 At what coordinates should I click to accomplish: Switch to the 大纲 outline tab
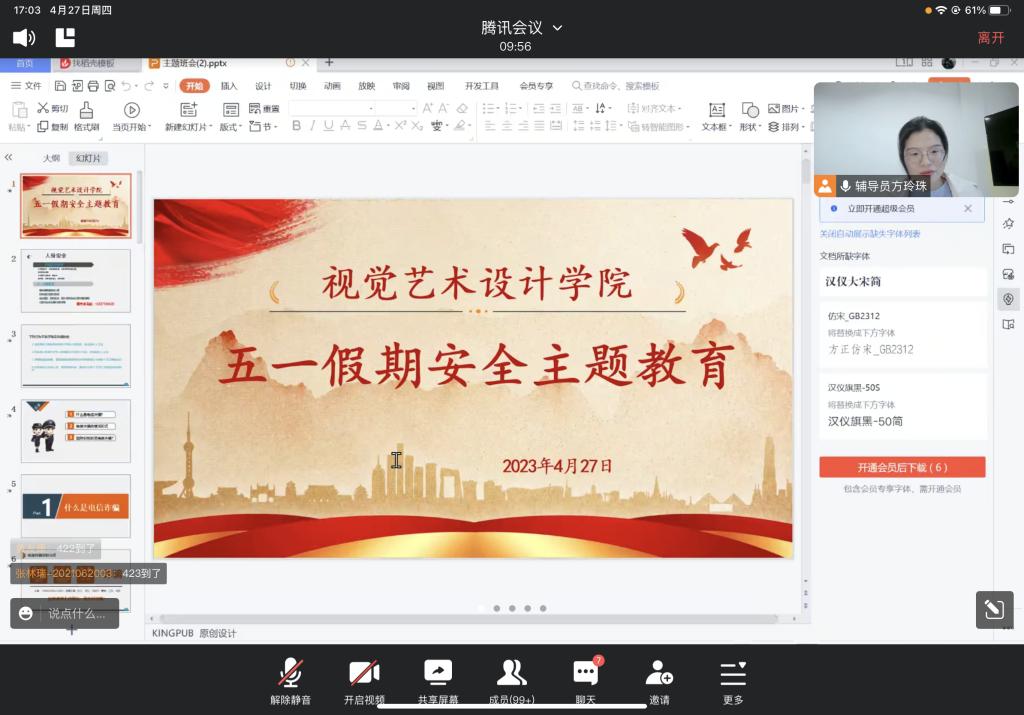coord(51,158)
